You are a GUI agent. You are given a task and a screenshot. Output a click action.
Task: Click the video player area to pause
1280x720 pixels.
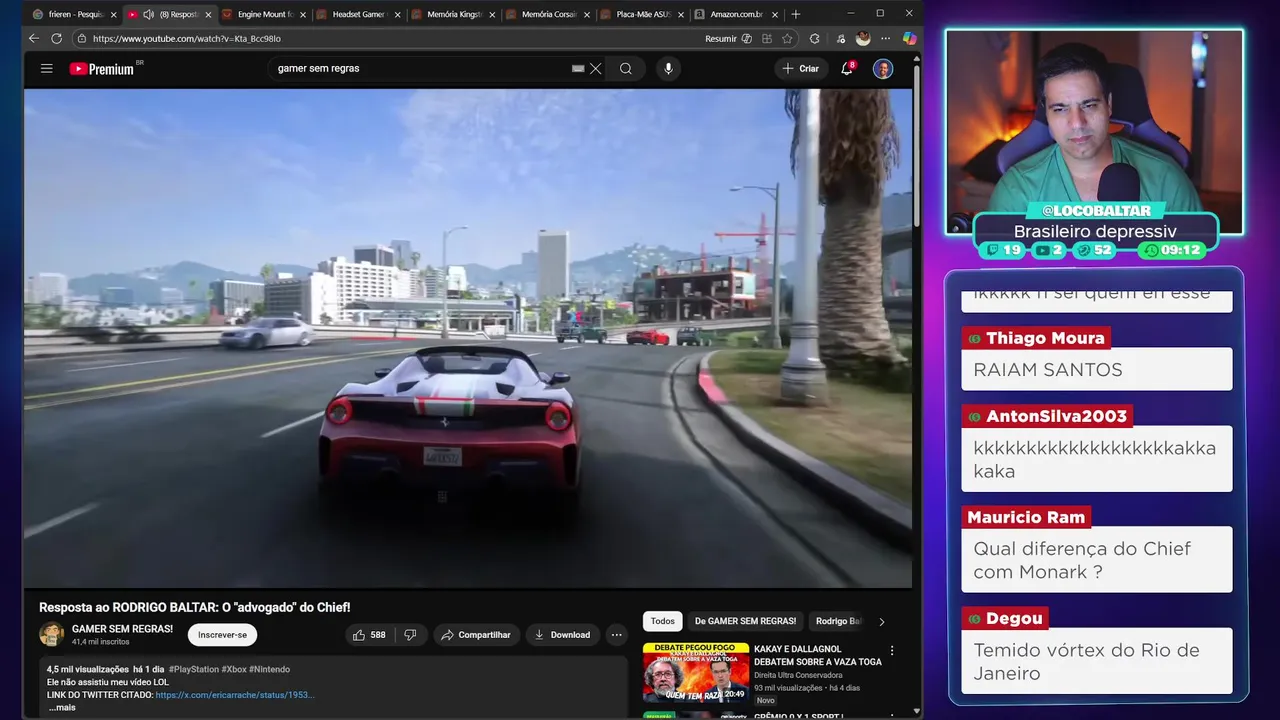coord(468,338)
